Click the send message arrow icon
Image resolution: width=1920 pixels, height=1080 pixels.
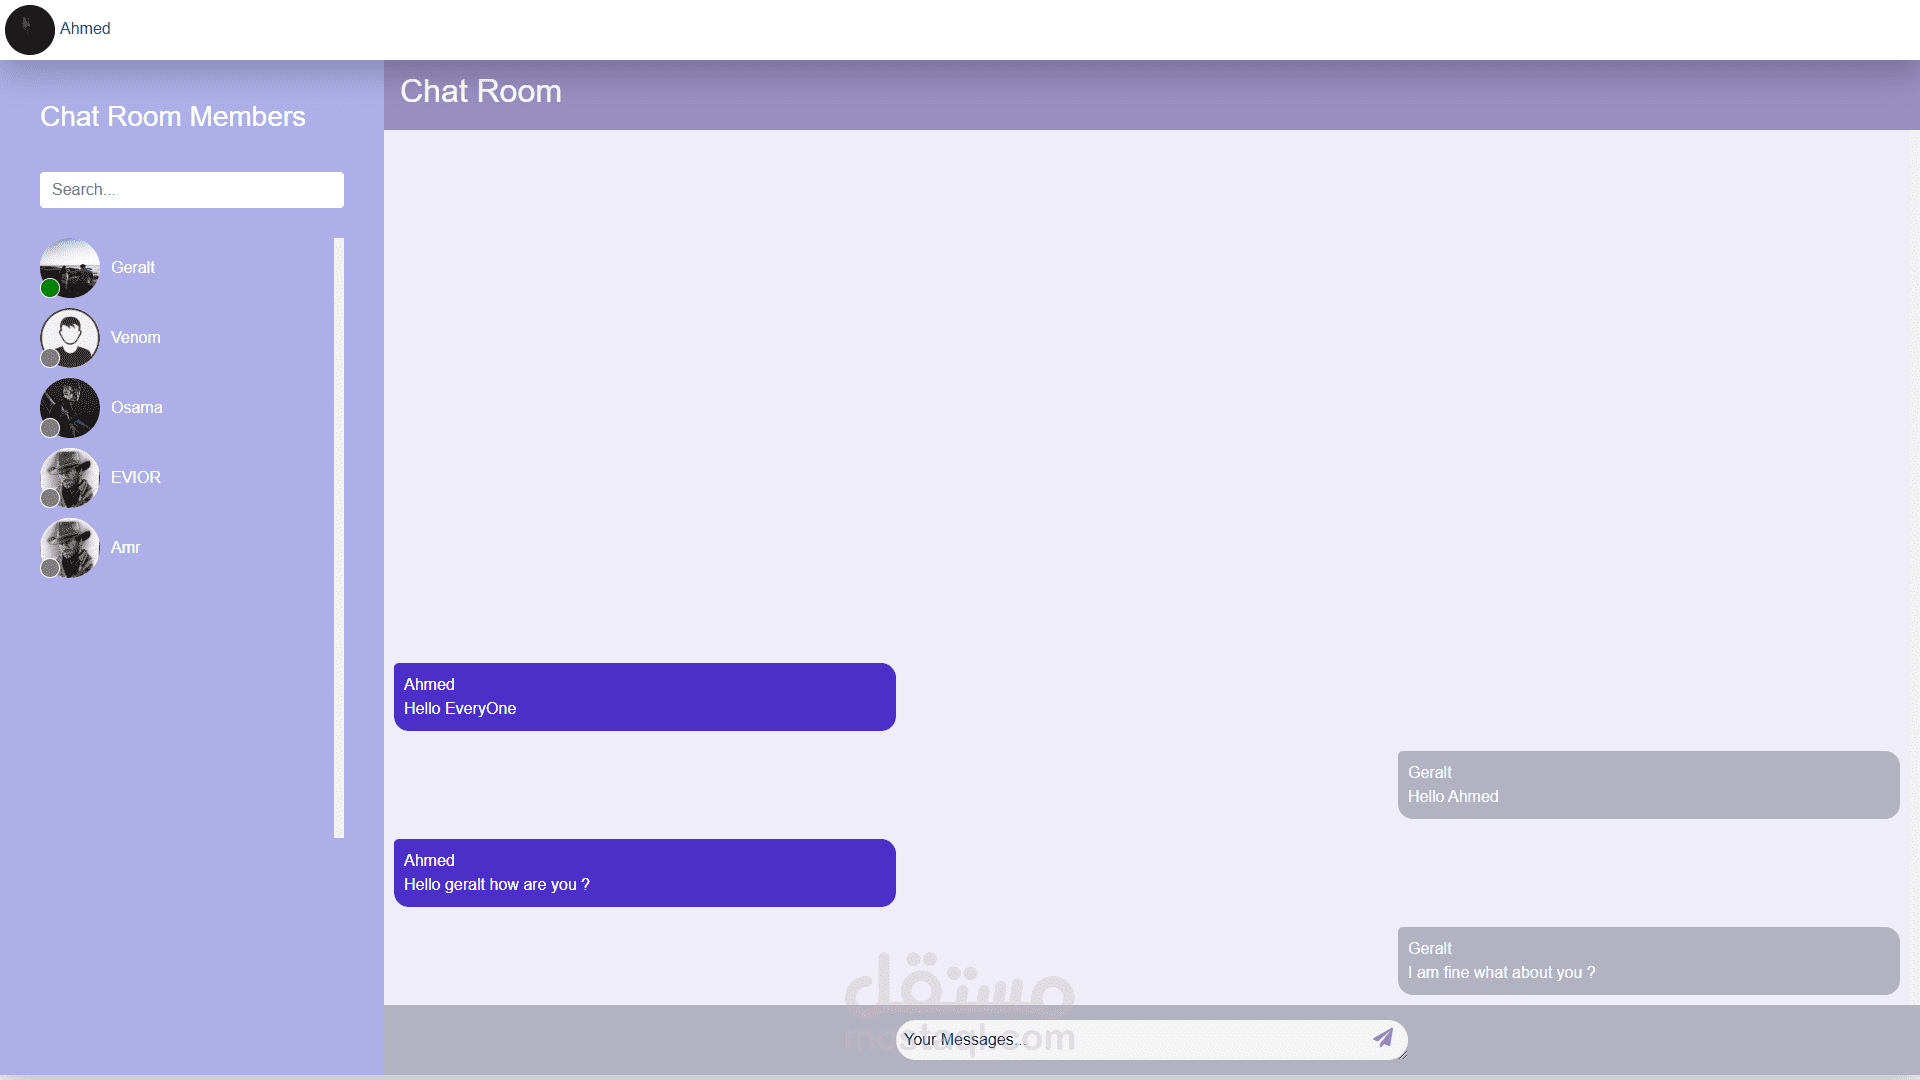1383,1039
